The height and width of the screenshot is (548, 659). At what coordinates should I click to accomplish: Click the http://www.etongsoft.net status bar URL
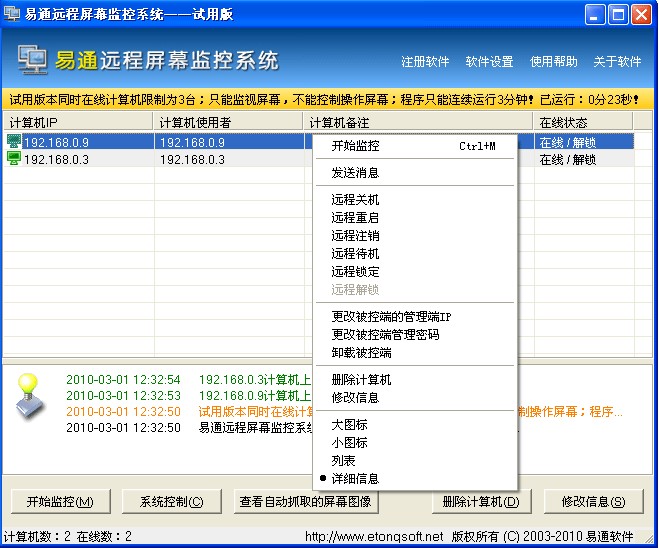point(374,536)
